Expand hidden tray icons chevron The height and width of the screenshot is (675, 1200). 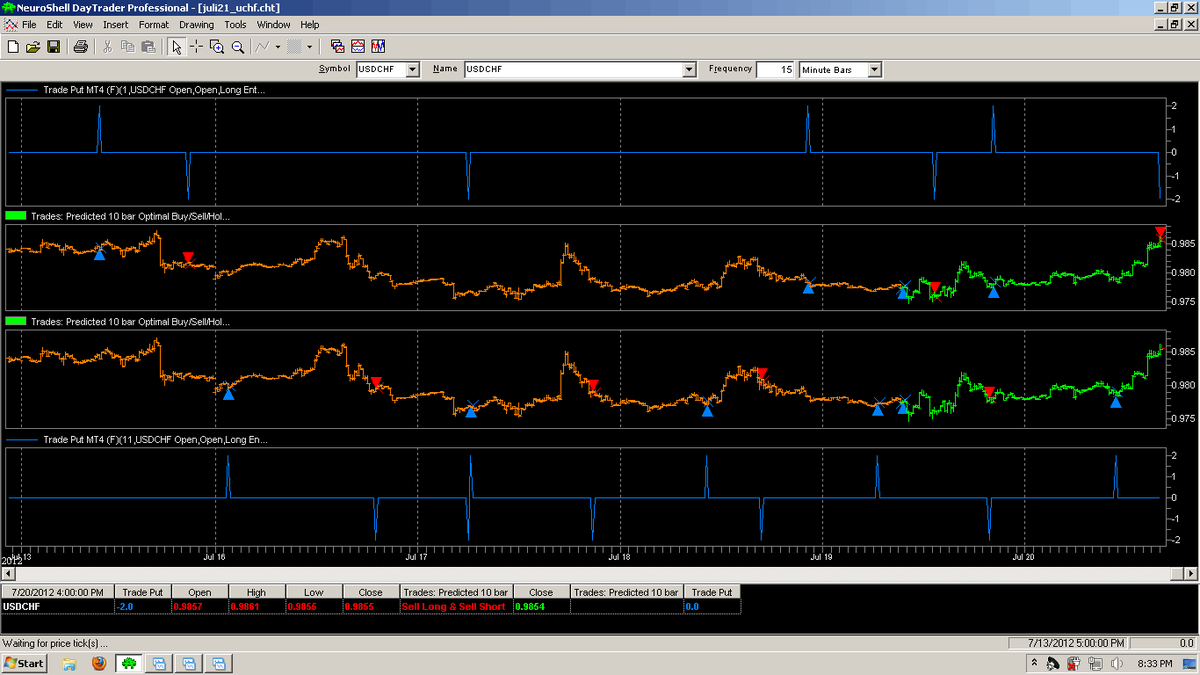1032,664
